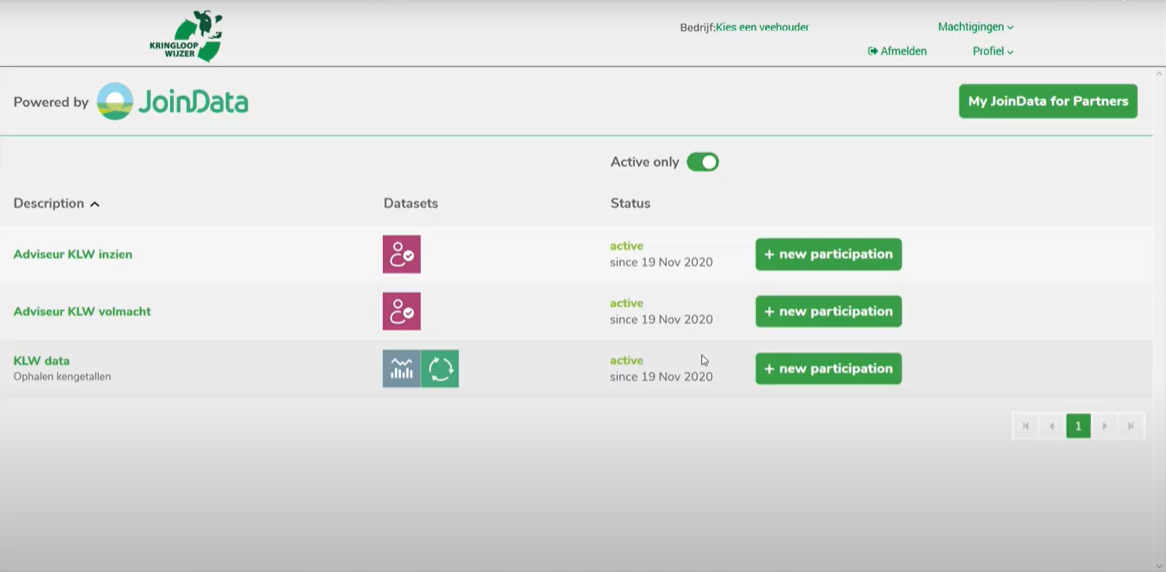Image resolution: width=1166 pixels, height=572 pixels.
Task: Click the 'Ophalen kengetallen' subtitle
Action: tap(62, 377)
